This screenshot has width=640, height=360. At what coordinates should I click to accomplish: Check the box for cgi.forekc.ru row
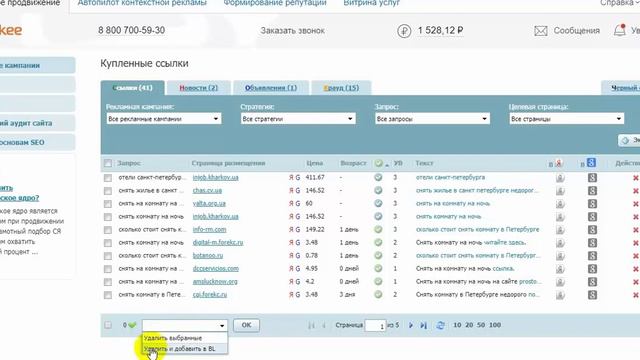click(108, 295)
